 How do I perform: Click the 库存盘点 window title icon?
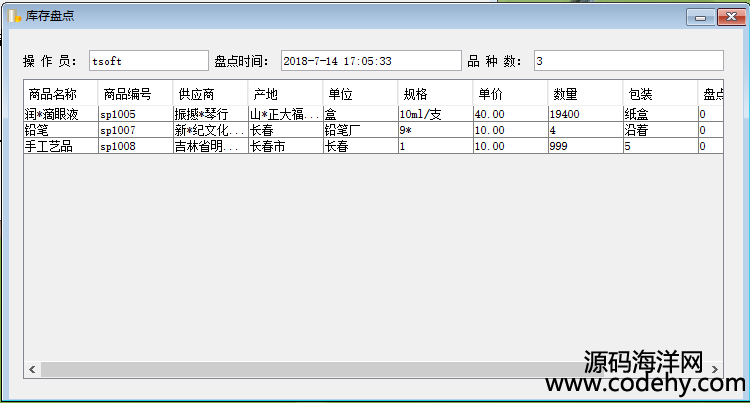[x=14, y=16]
